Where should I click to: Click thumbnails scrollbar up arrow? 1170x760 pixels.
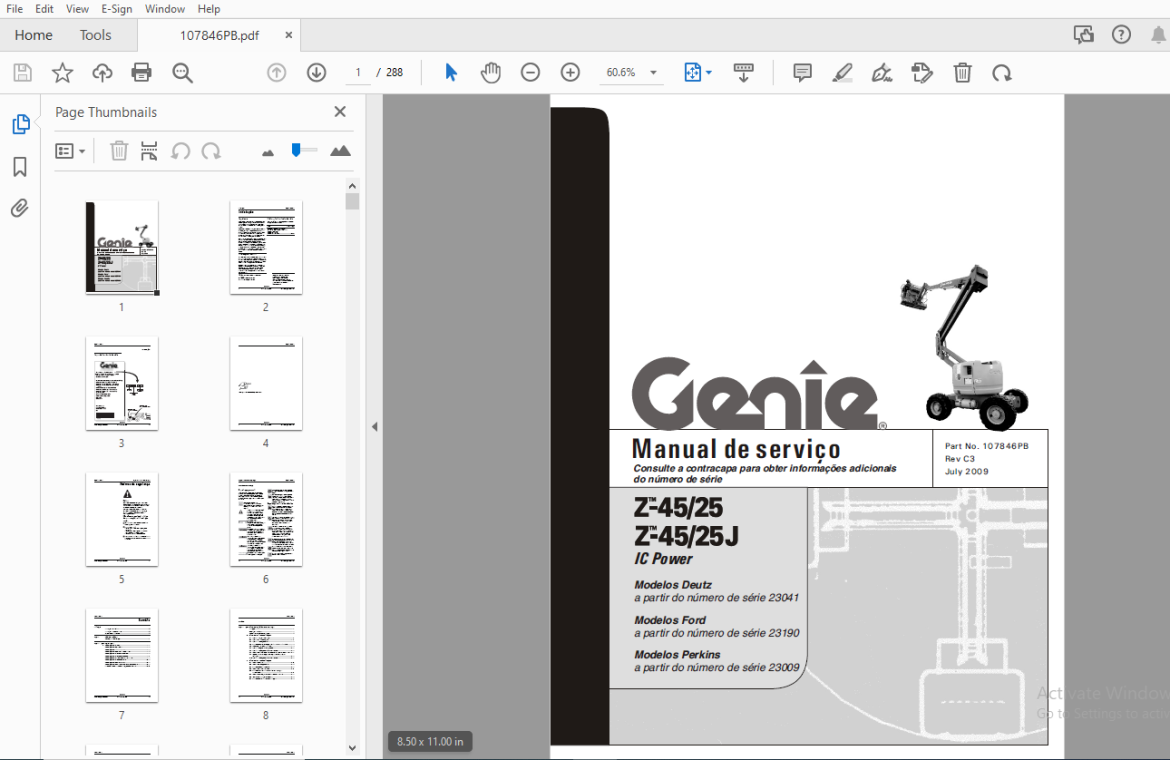tap(352, 186)
